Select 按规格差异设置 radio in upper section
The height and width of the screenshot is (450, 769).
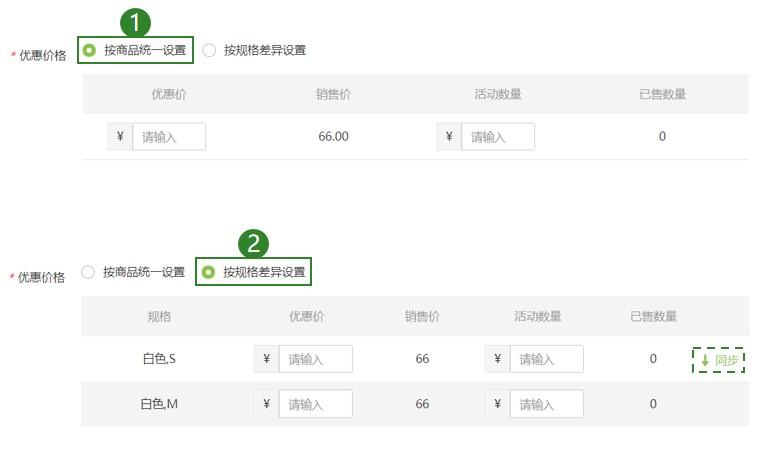(209, 50)
